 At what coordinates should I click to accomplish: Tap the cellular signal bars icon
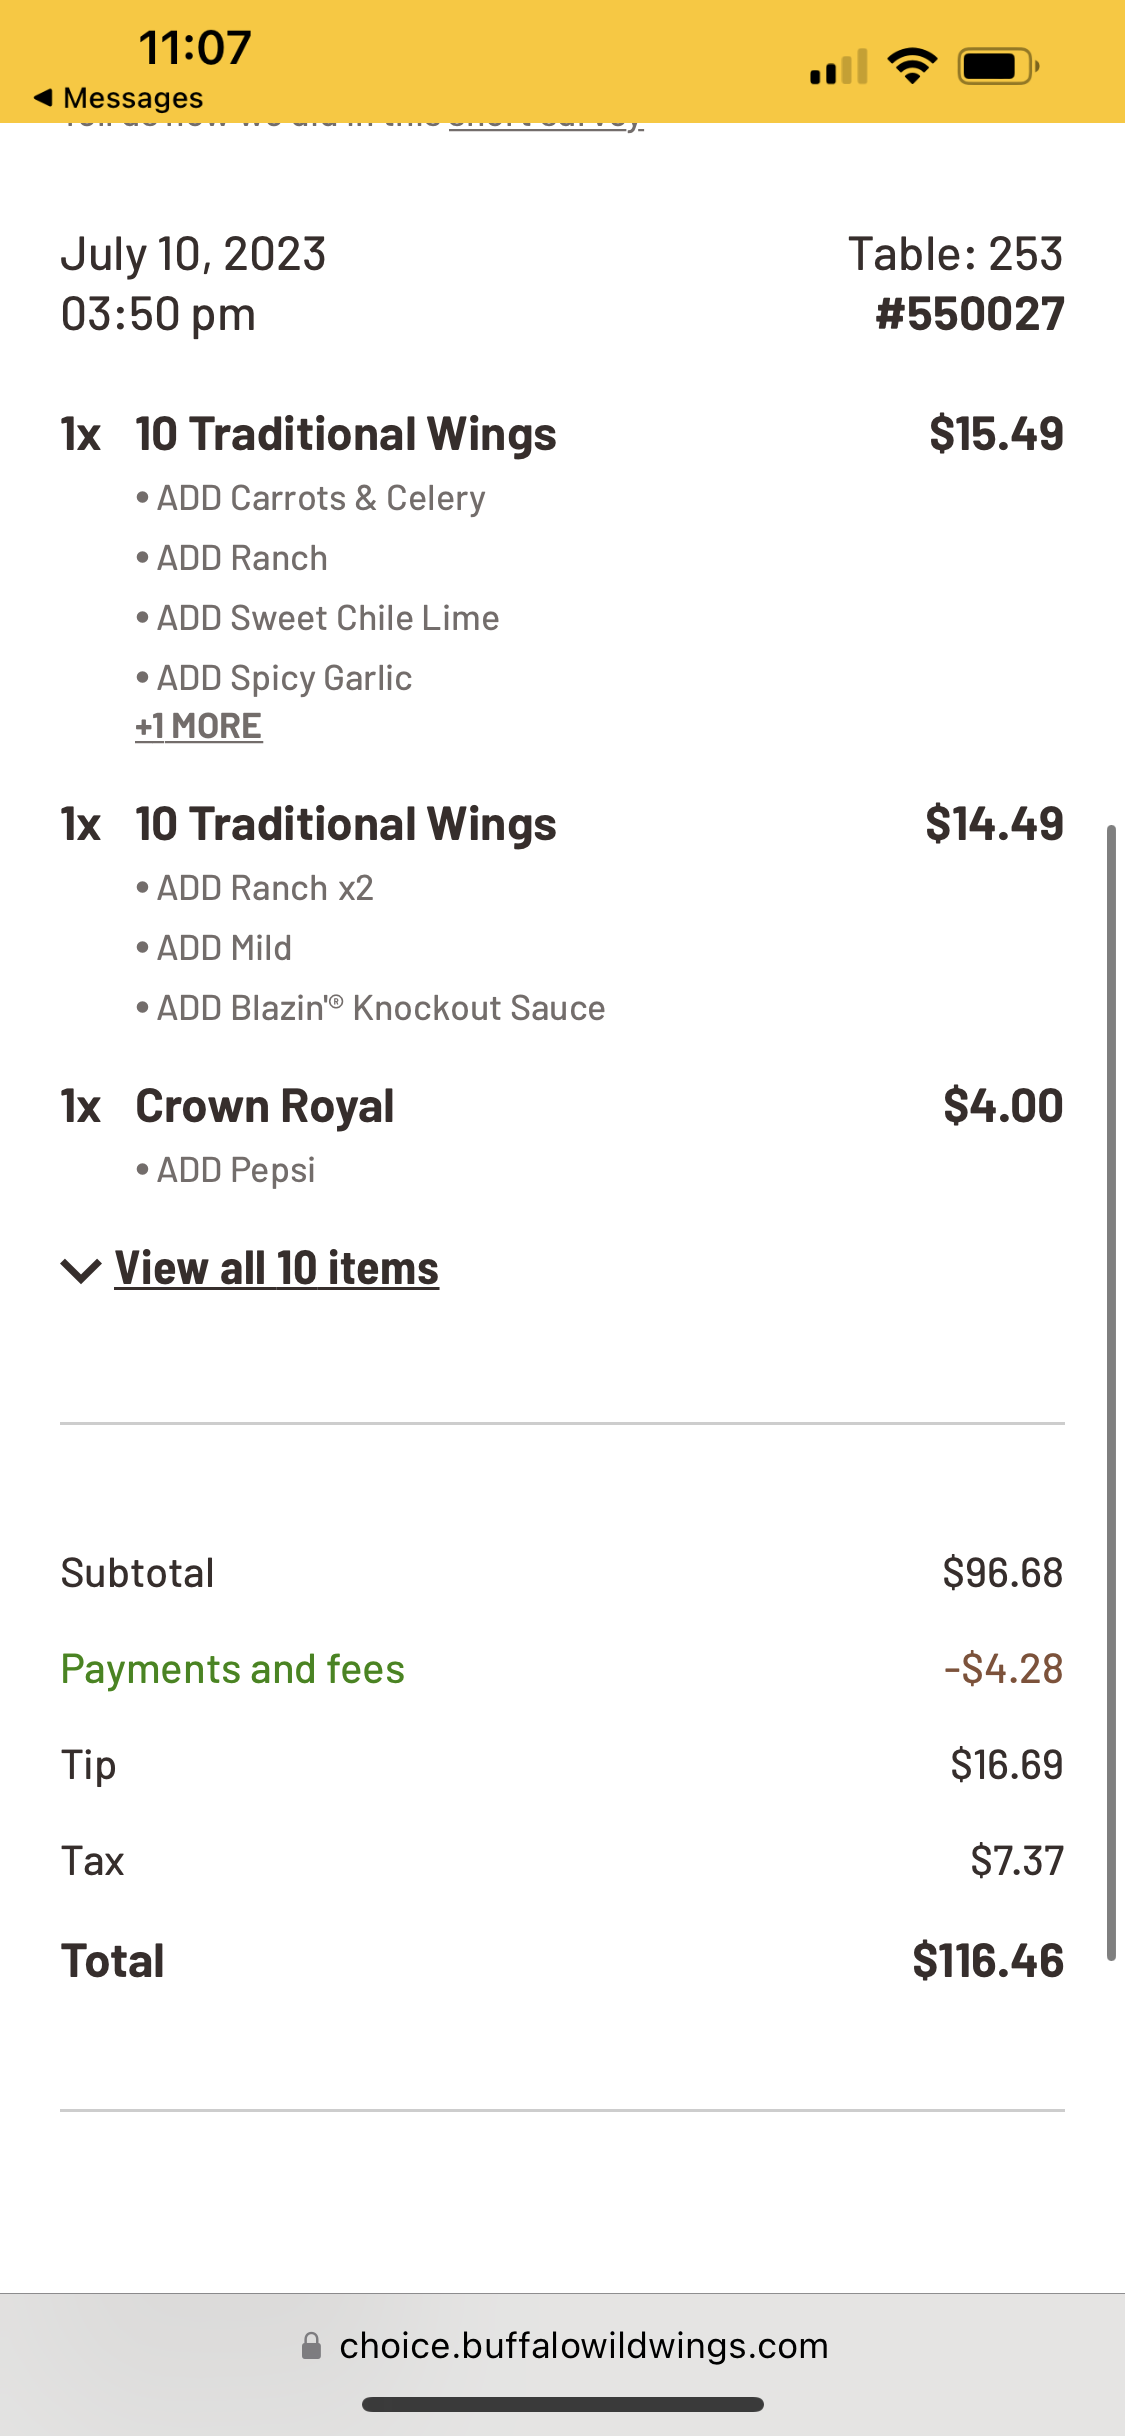839,68
